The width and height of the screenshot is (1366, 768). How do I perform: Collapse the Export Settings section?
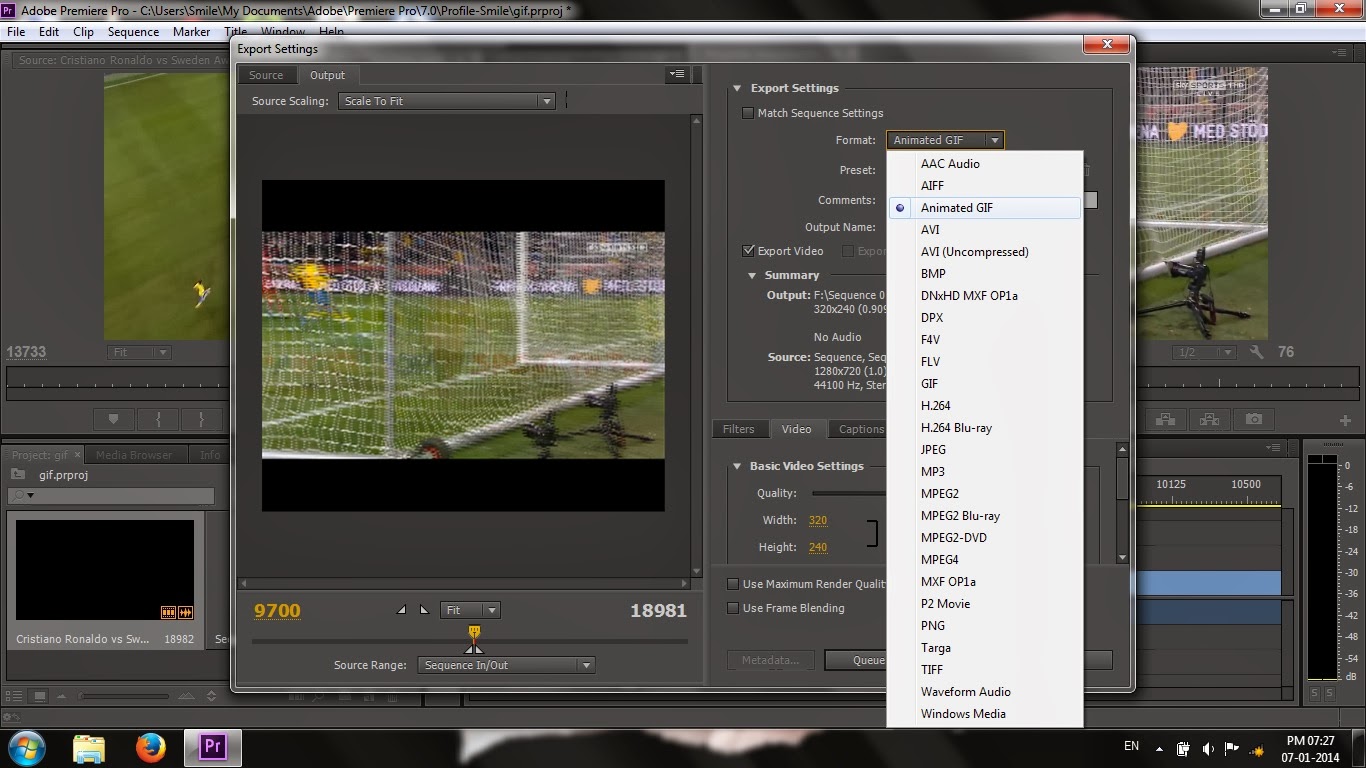point(737,88)
